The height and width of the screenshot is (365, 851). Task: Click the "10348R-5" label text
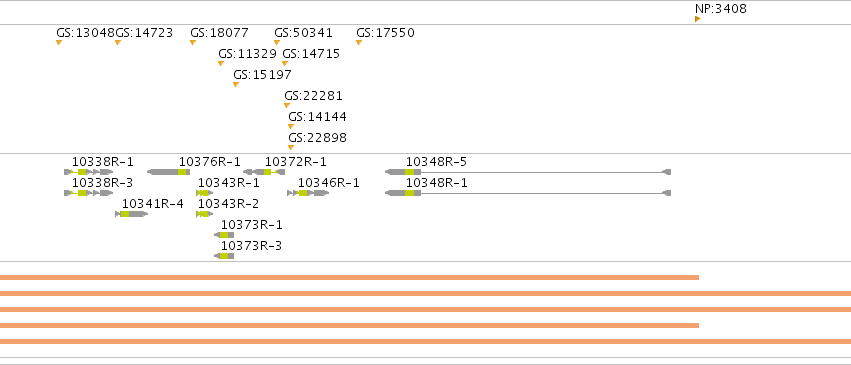(436, 162)
